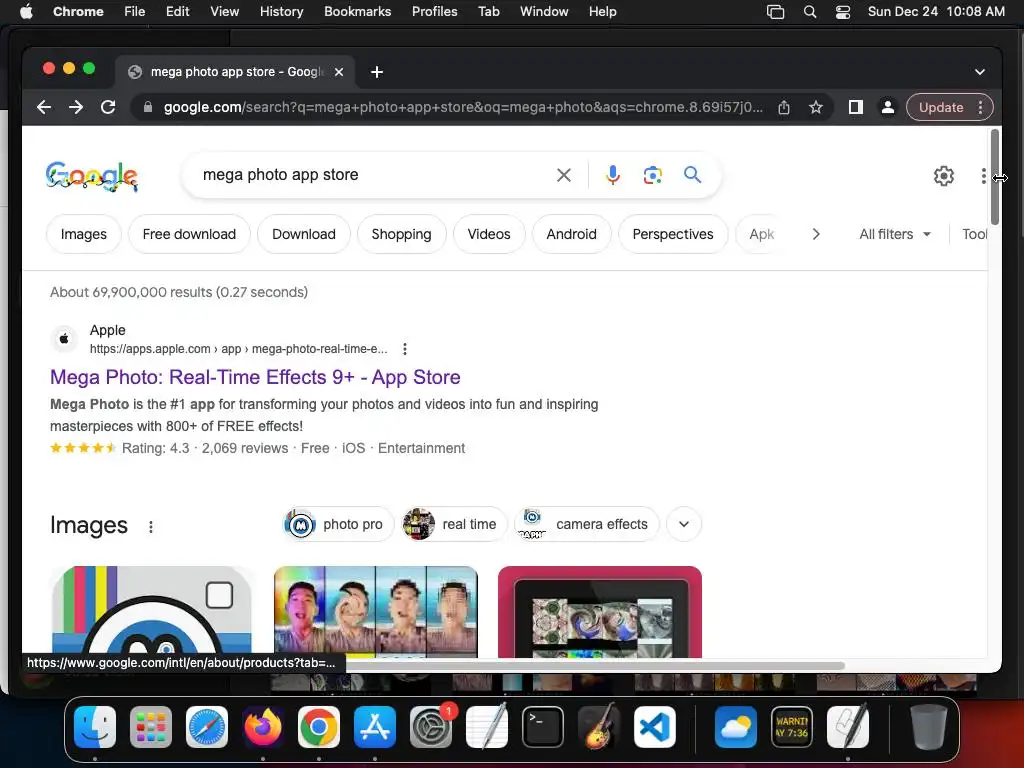
Task: Show more search filter chips
Action: pyautogui.click(x=816, y=234)
